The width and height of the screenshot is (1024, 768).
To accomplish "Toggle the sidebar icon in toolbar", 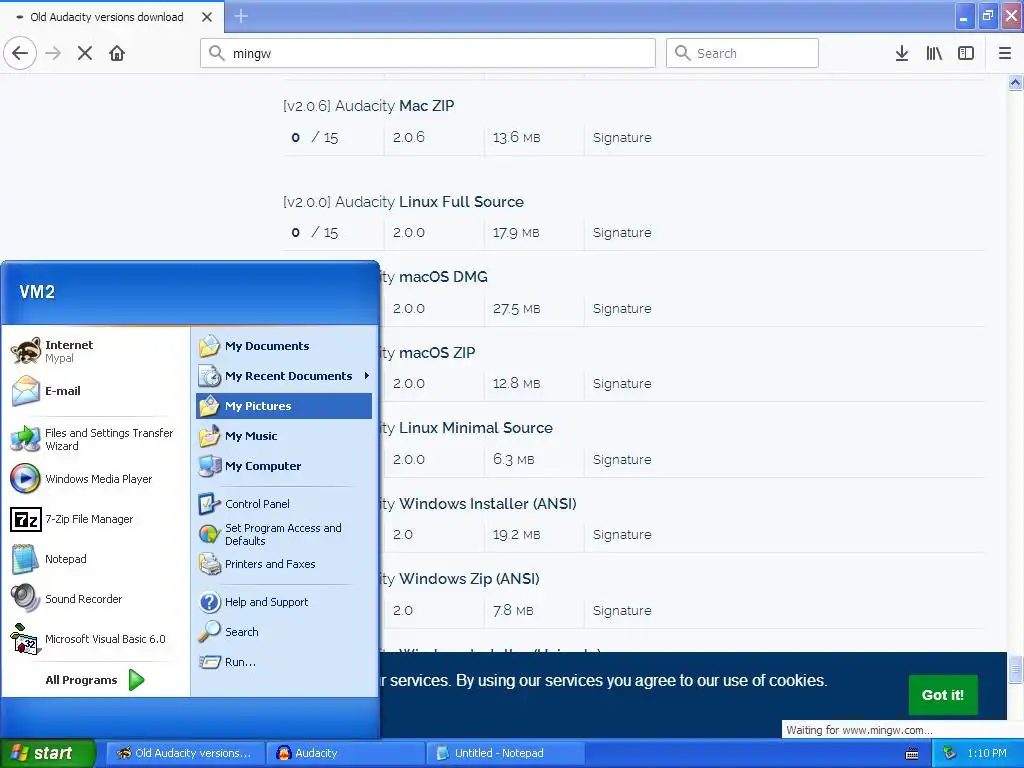I will (966, 54).
